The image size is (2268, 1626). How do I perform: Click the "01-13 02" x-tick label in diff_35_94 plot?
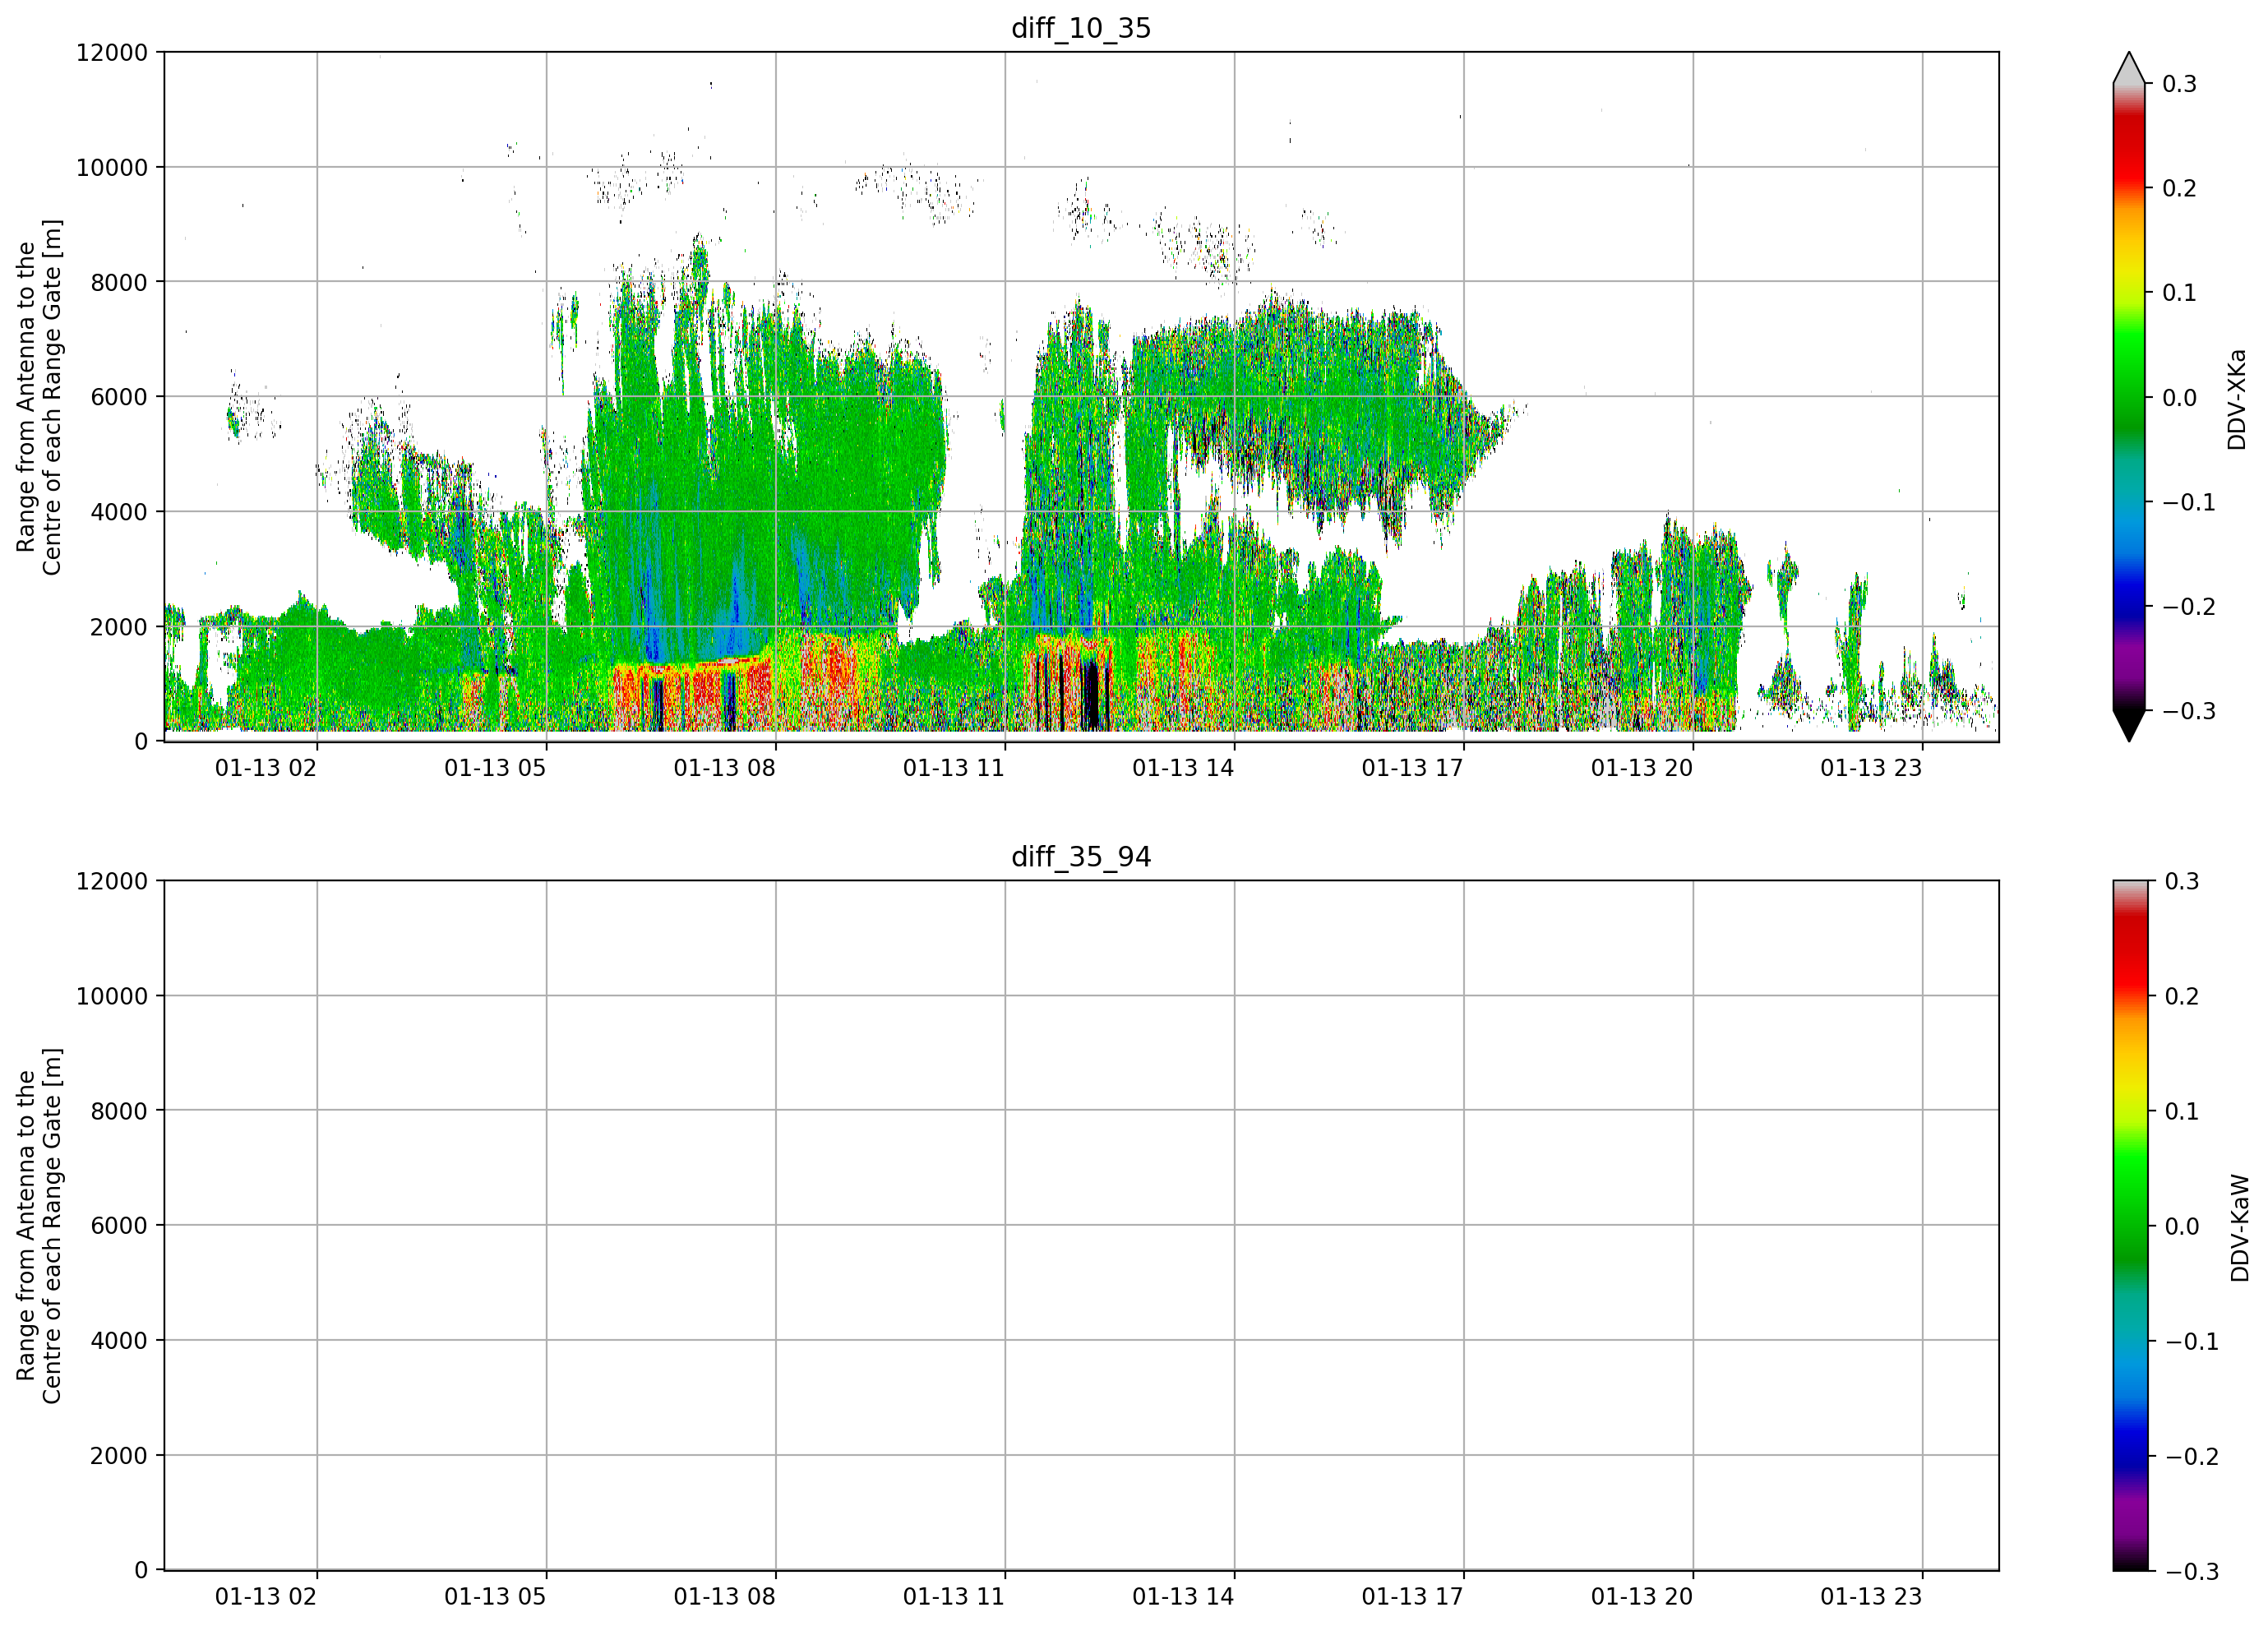tap(266, 1597)
